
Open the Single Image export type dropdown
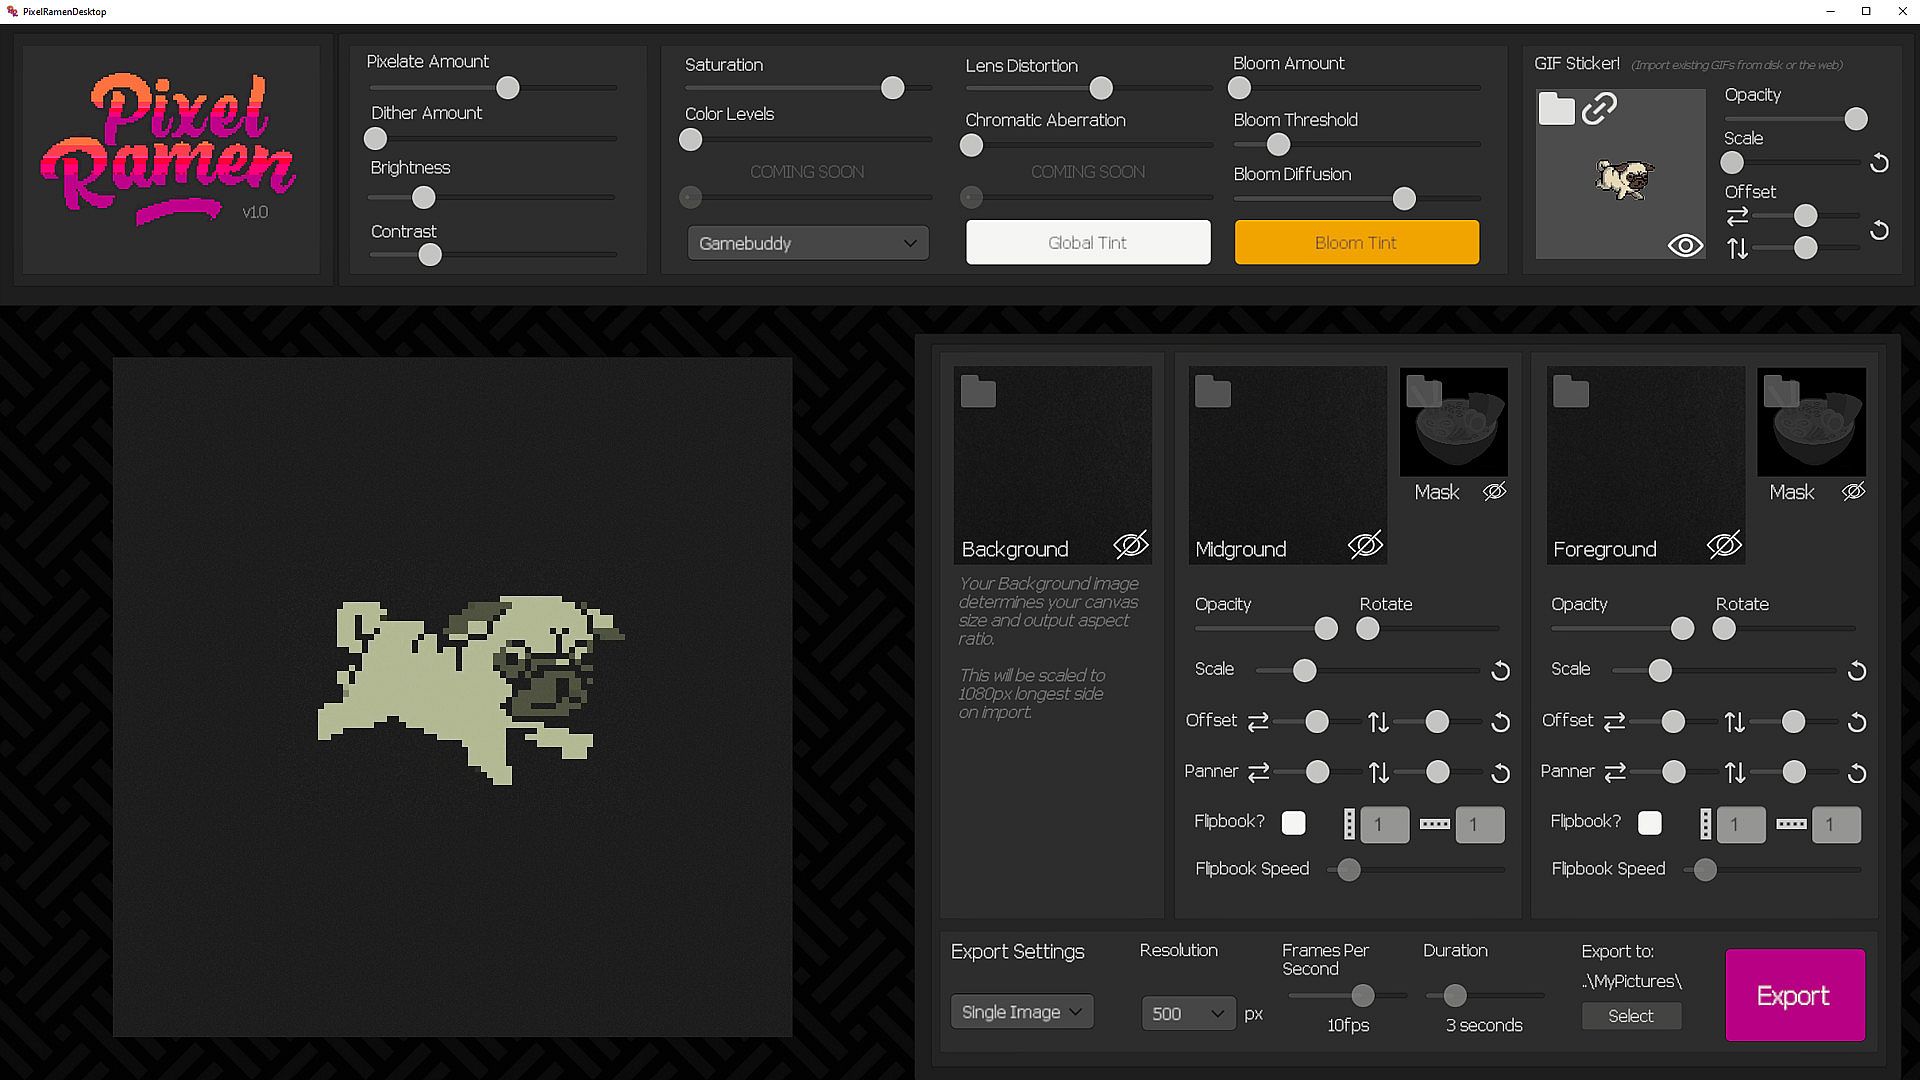[1021, 1012]
